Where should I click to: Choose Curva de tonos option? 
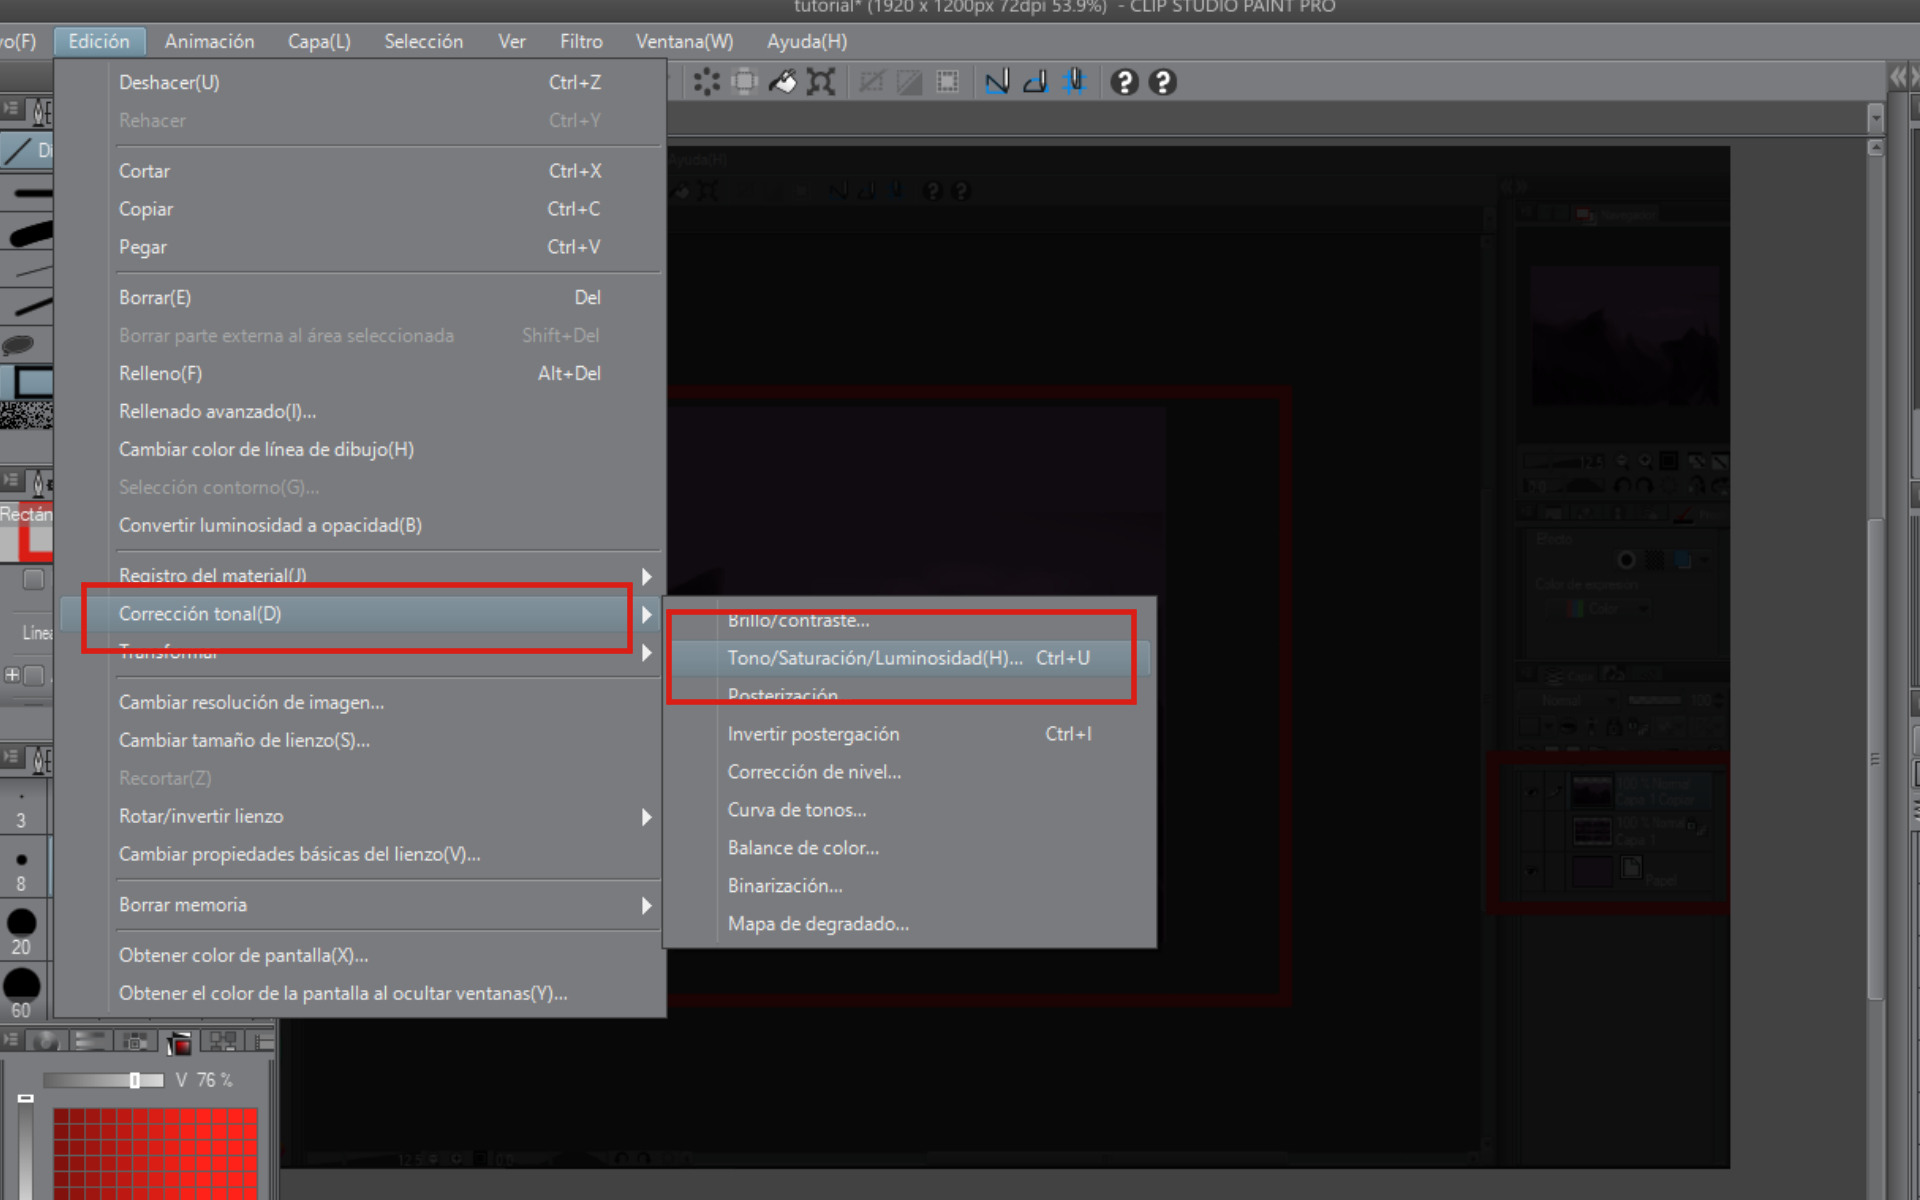point(796,810)
